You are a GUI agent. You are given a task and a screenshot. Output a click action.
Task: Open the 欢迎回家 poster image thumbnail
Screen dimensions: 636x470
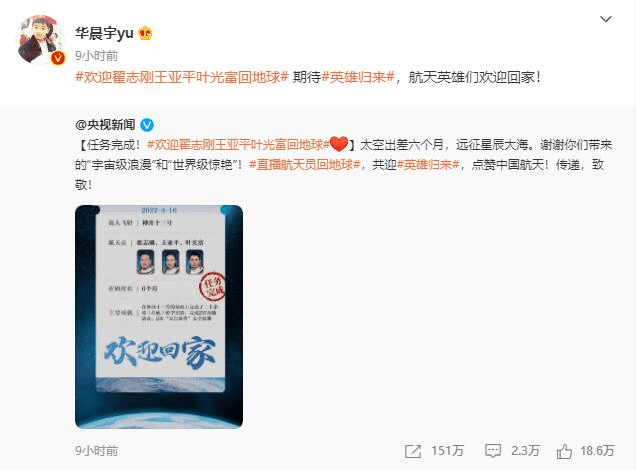159,317
